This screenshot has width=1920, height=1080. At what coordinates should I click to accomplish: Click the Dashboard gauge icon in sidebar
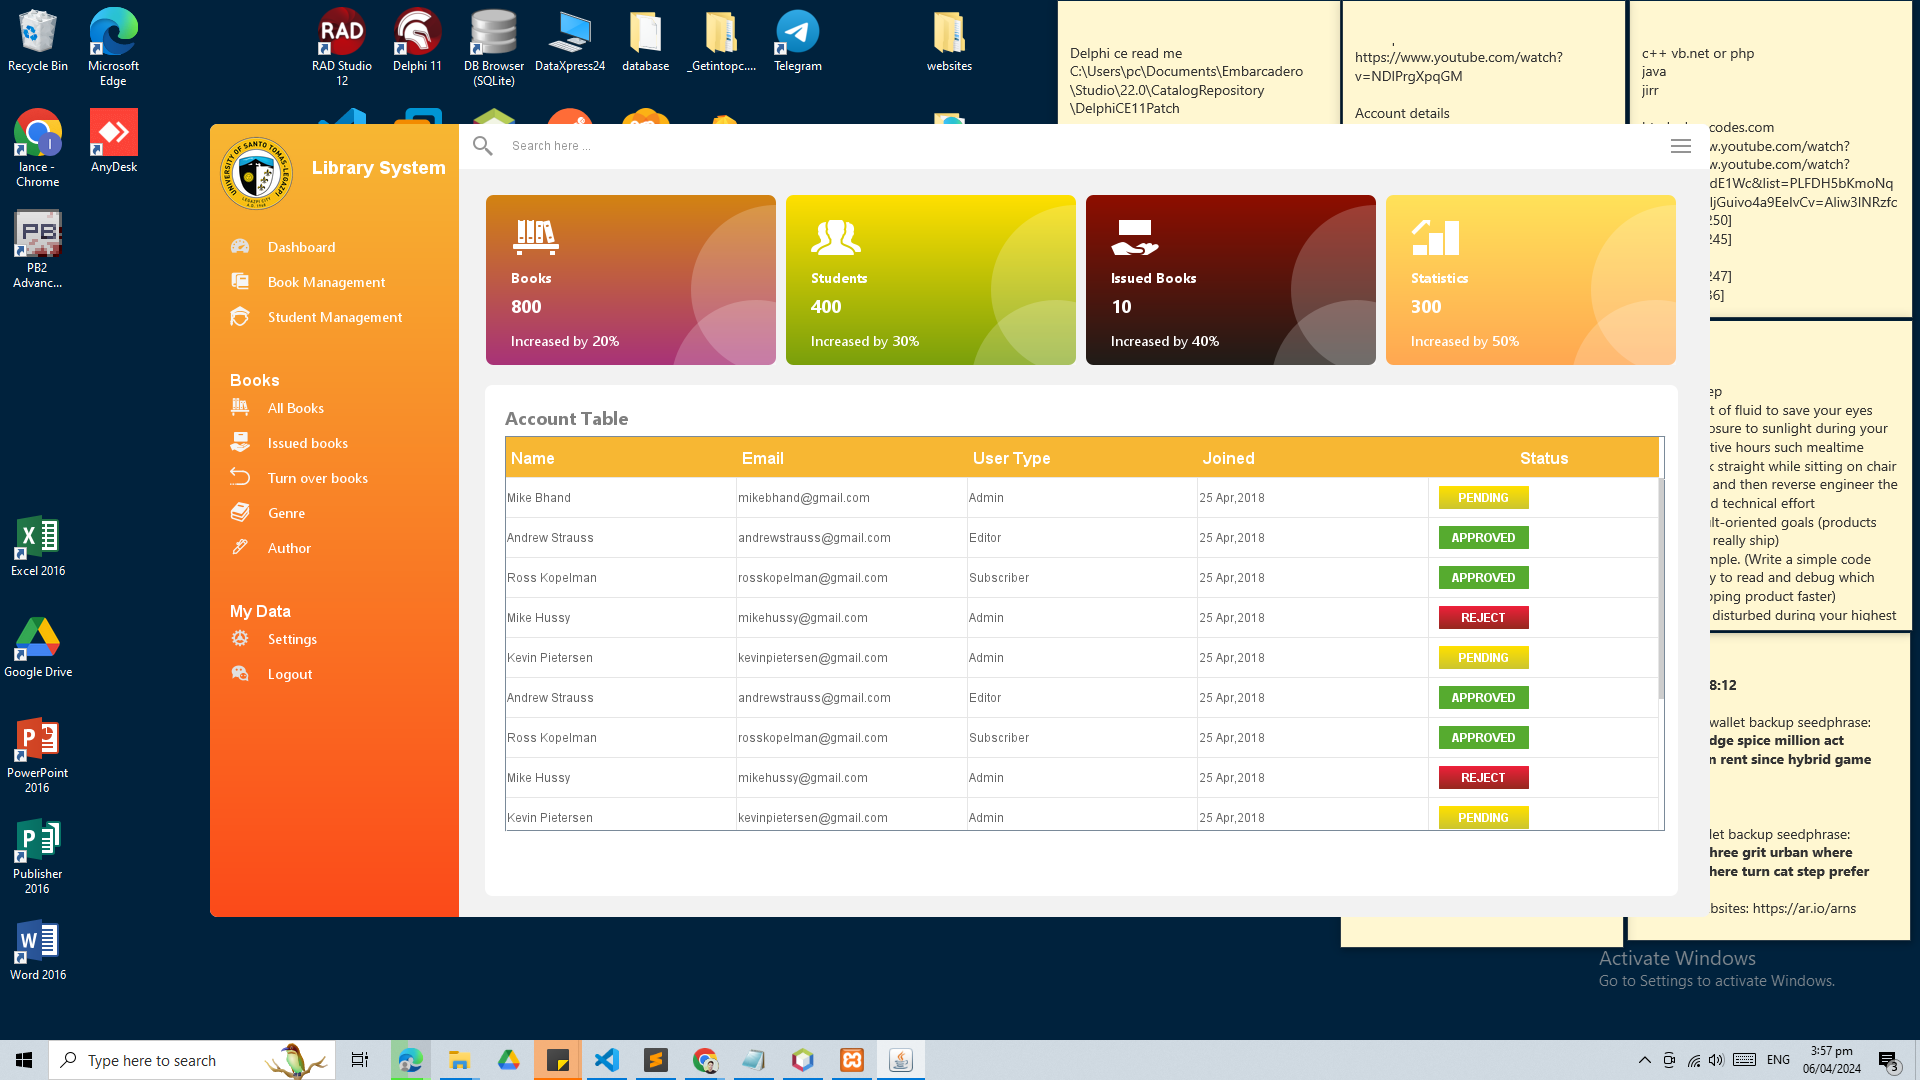point(240,247)
